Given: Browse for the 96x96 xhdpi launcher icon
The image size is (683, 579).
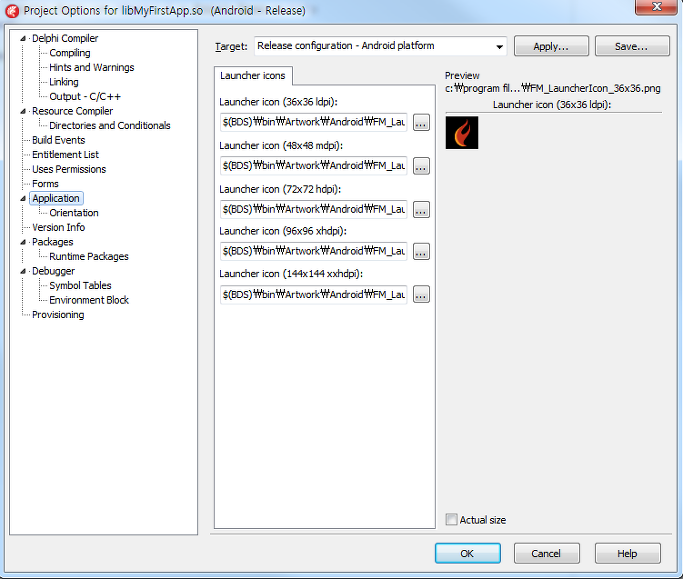Looking at the screenshot, I should [421, 251].
